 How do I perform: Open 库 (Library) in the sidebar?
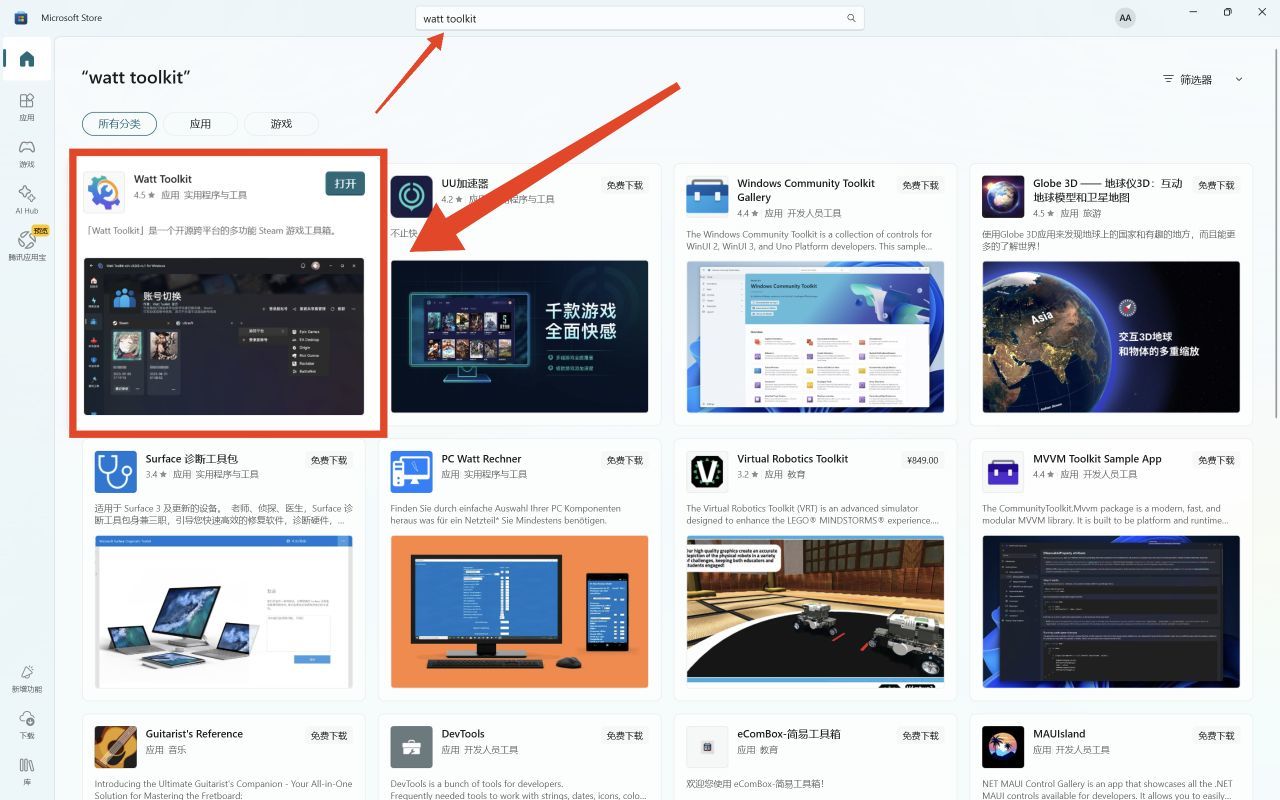coord(27,771)
